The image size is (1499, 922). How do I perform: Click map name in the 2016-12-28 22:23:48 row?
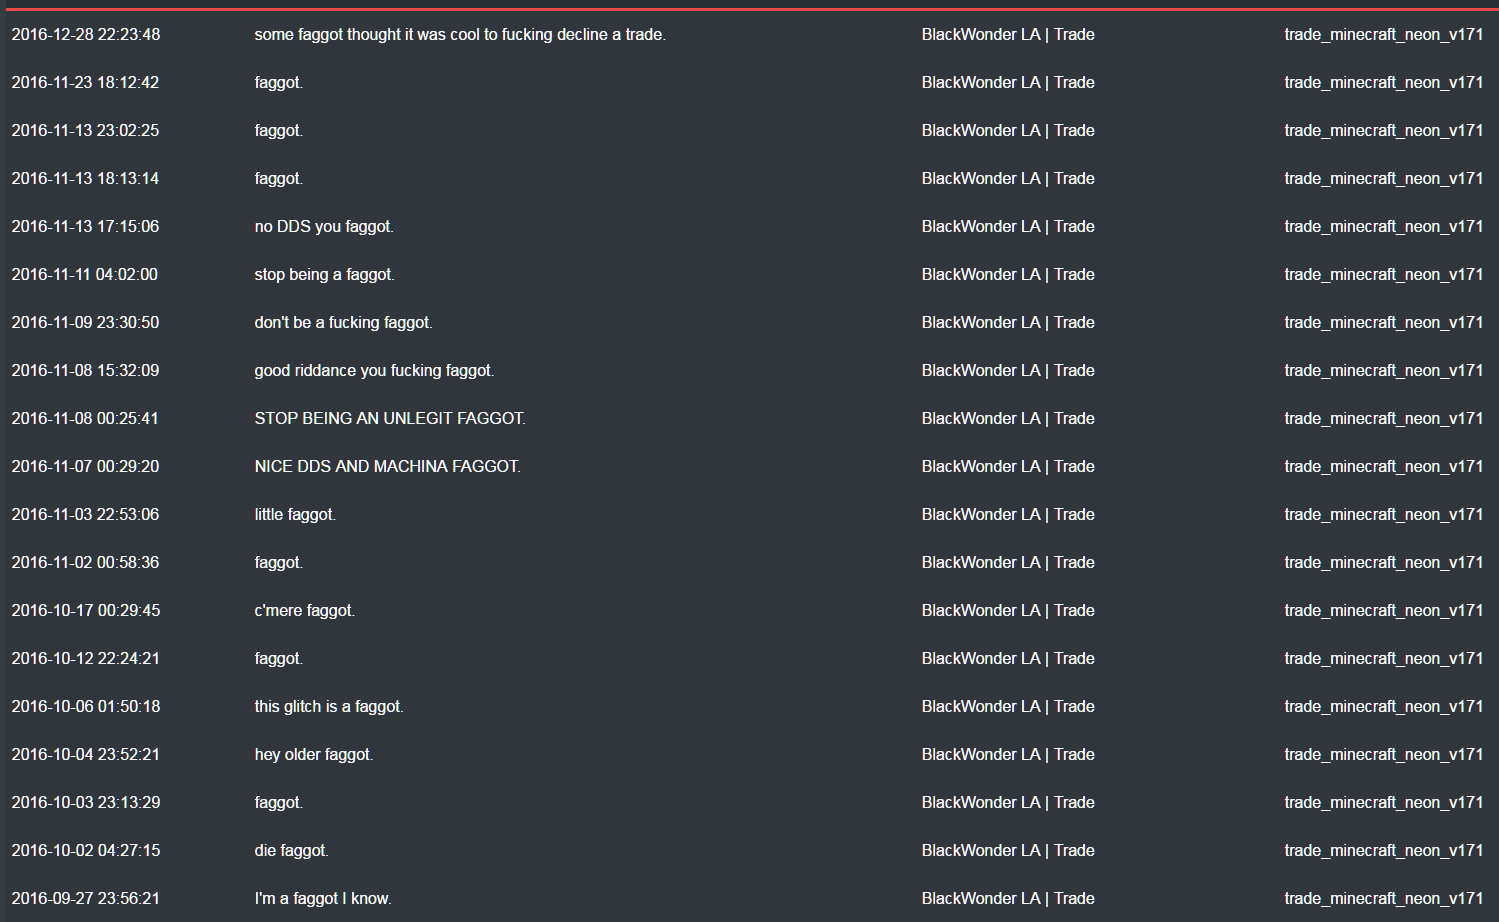1384,34
